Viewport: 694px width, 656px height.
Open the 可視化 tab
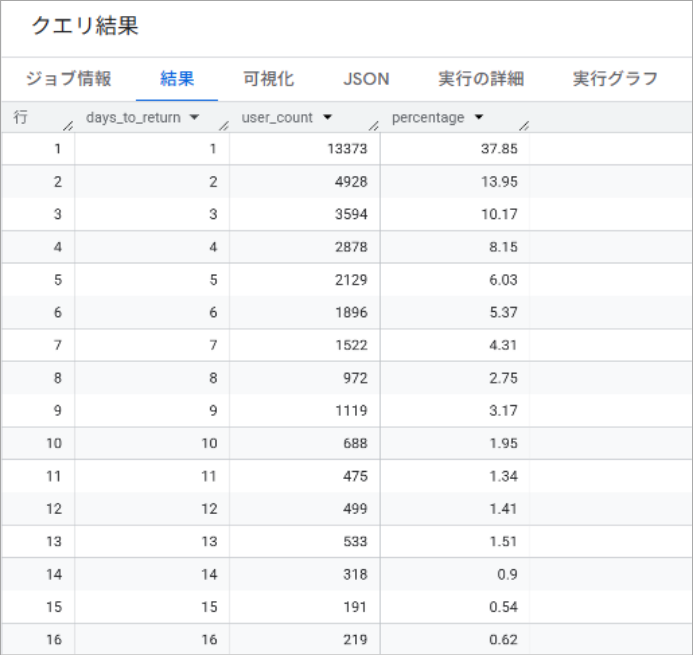tap(268, 79)
